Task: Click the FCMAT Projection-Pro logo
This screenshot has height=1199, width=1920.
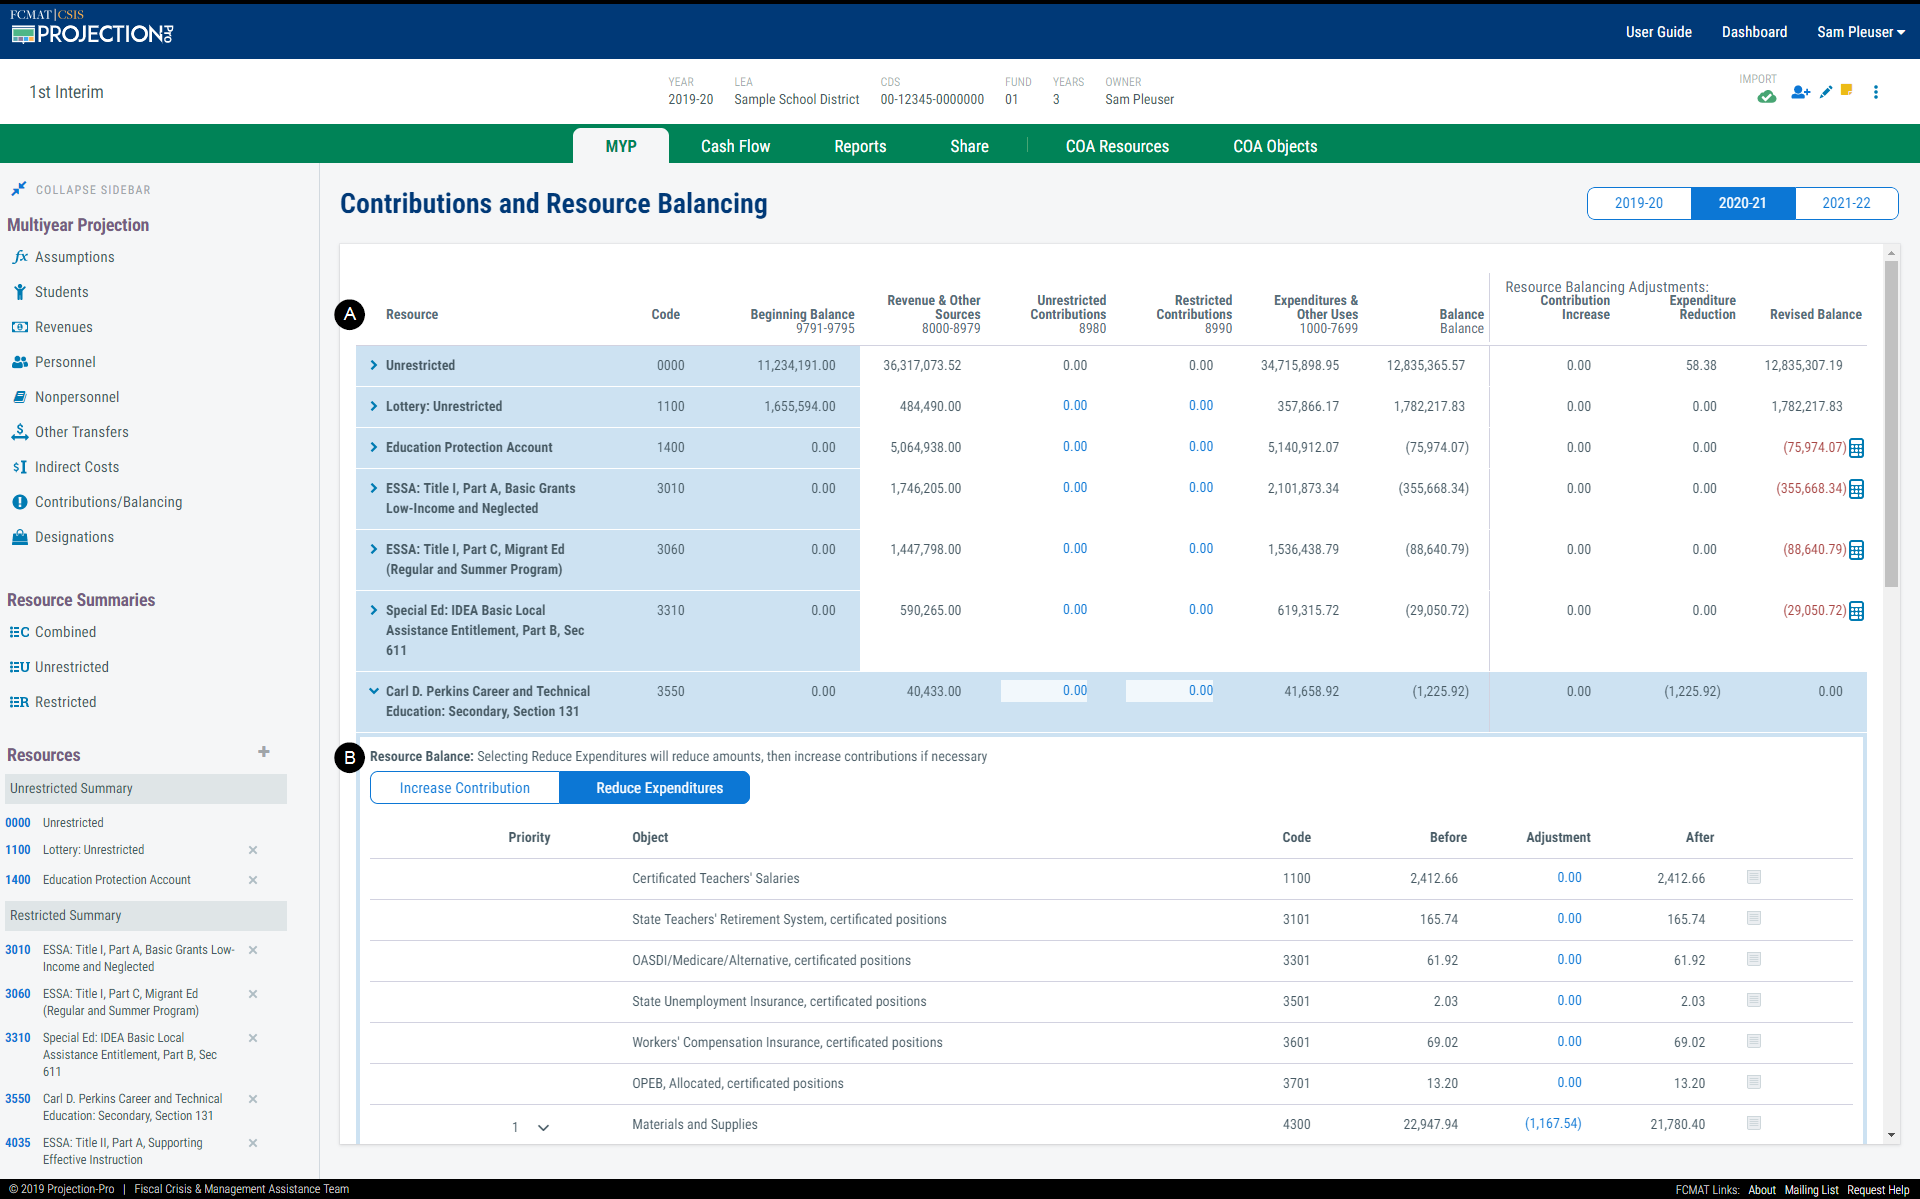Action: (92, 28)
